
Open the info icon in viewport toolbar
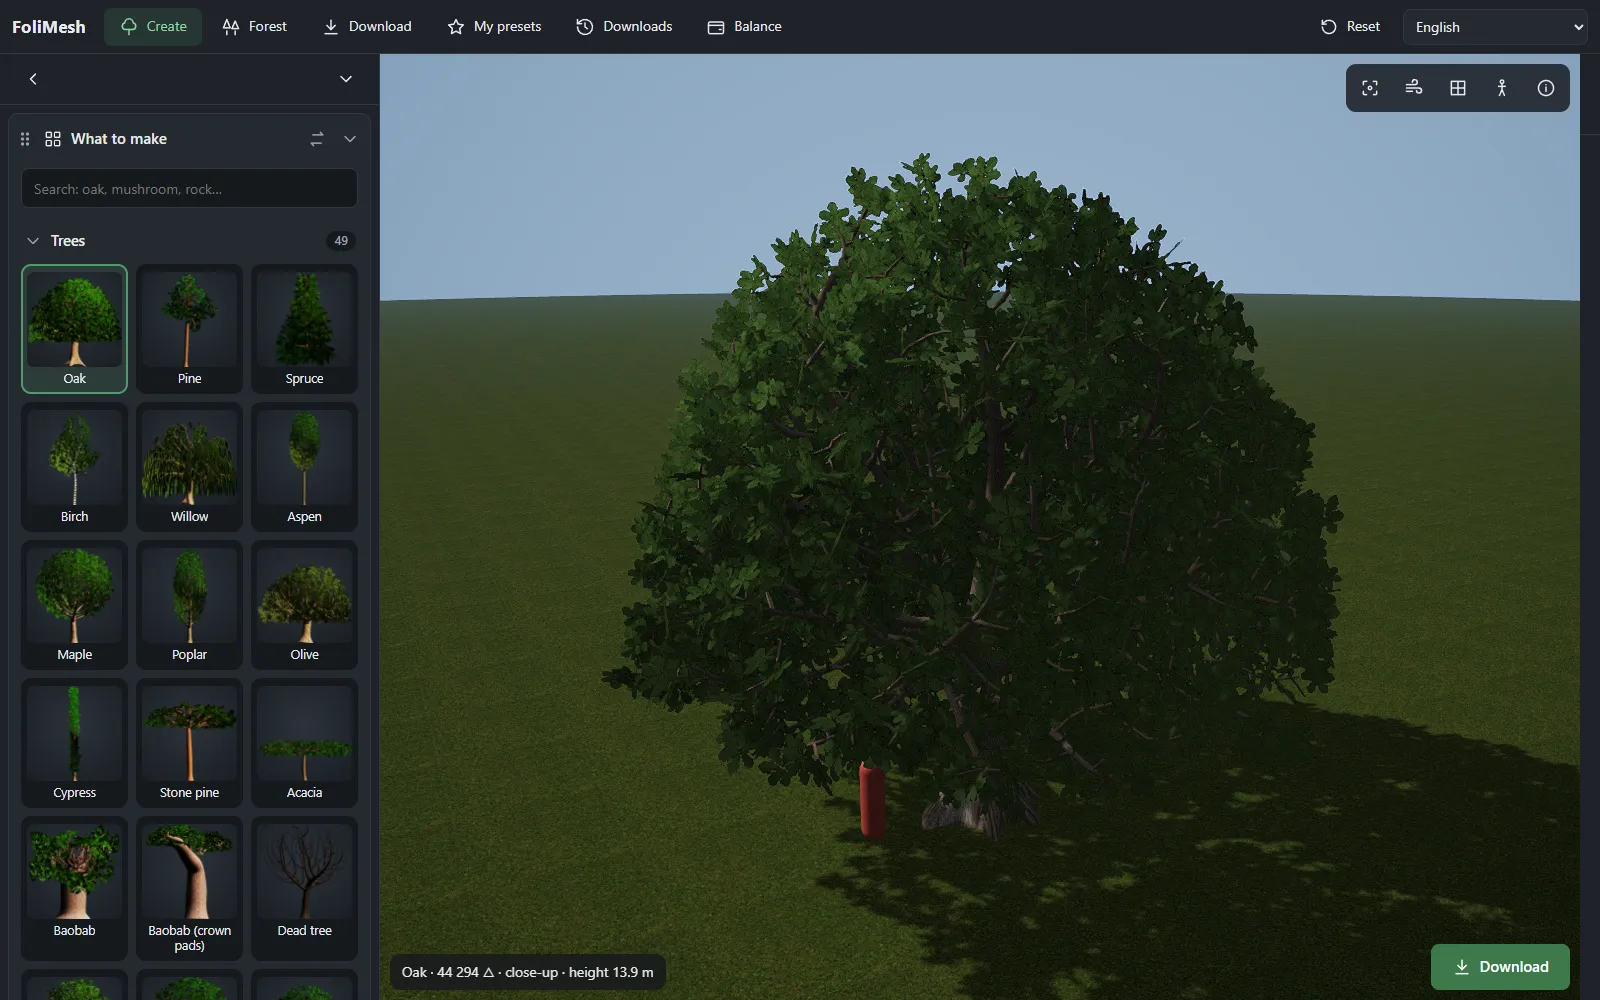tap(1546, 88)
